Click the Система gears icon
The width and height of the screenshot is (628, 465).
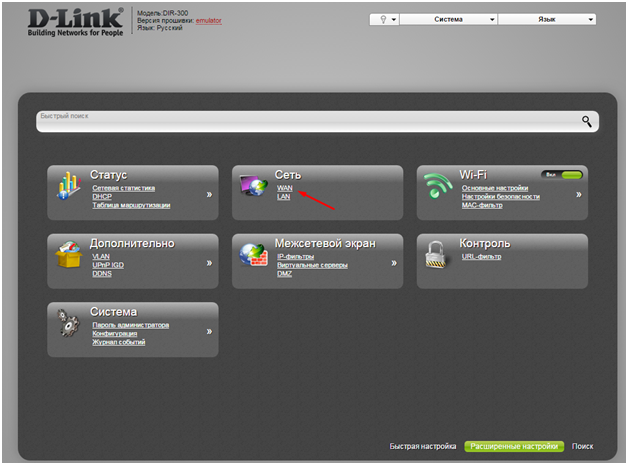click(x=69, y=324)
